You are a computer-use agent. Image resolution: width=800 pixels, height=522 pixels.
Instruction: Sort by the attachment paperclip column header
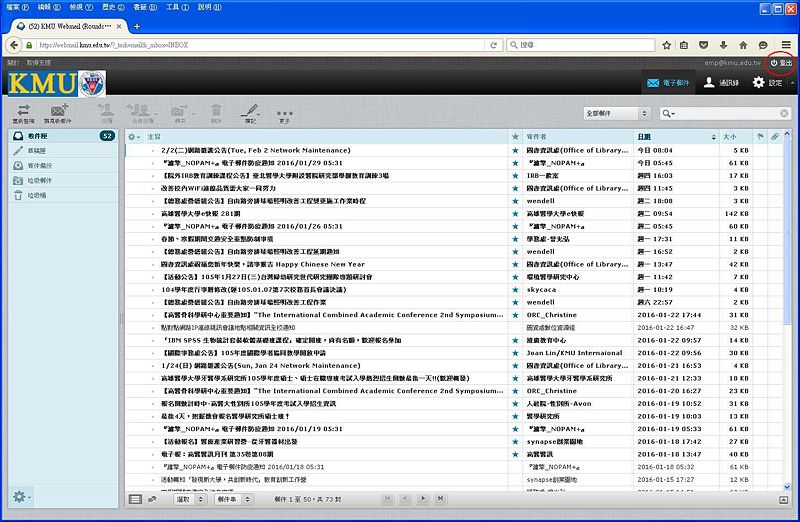[774, 136]
